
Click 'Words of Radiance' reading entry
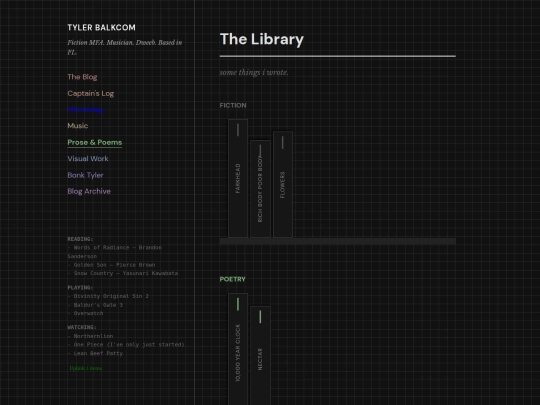pos(115,252)
